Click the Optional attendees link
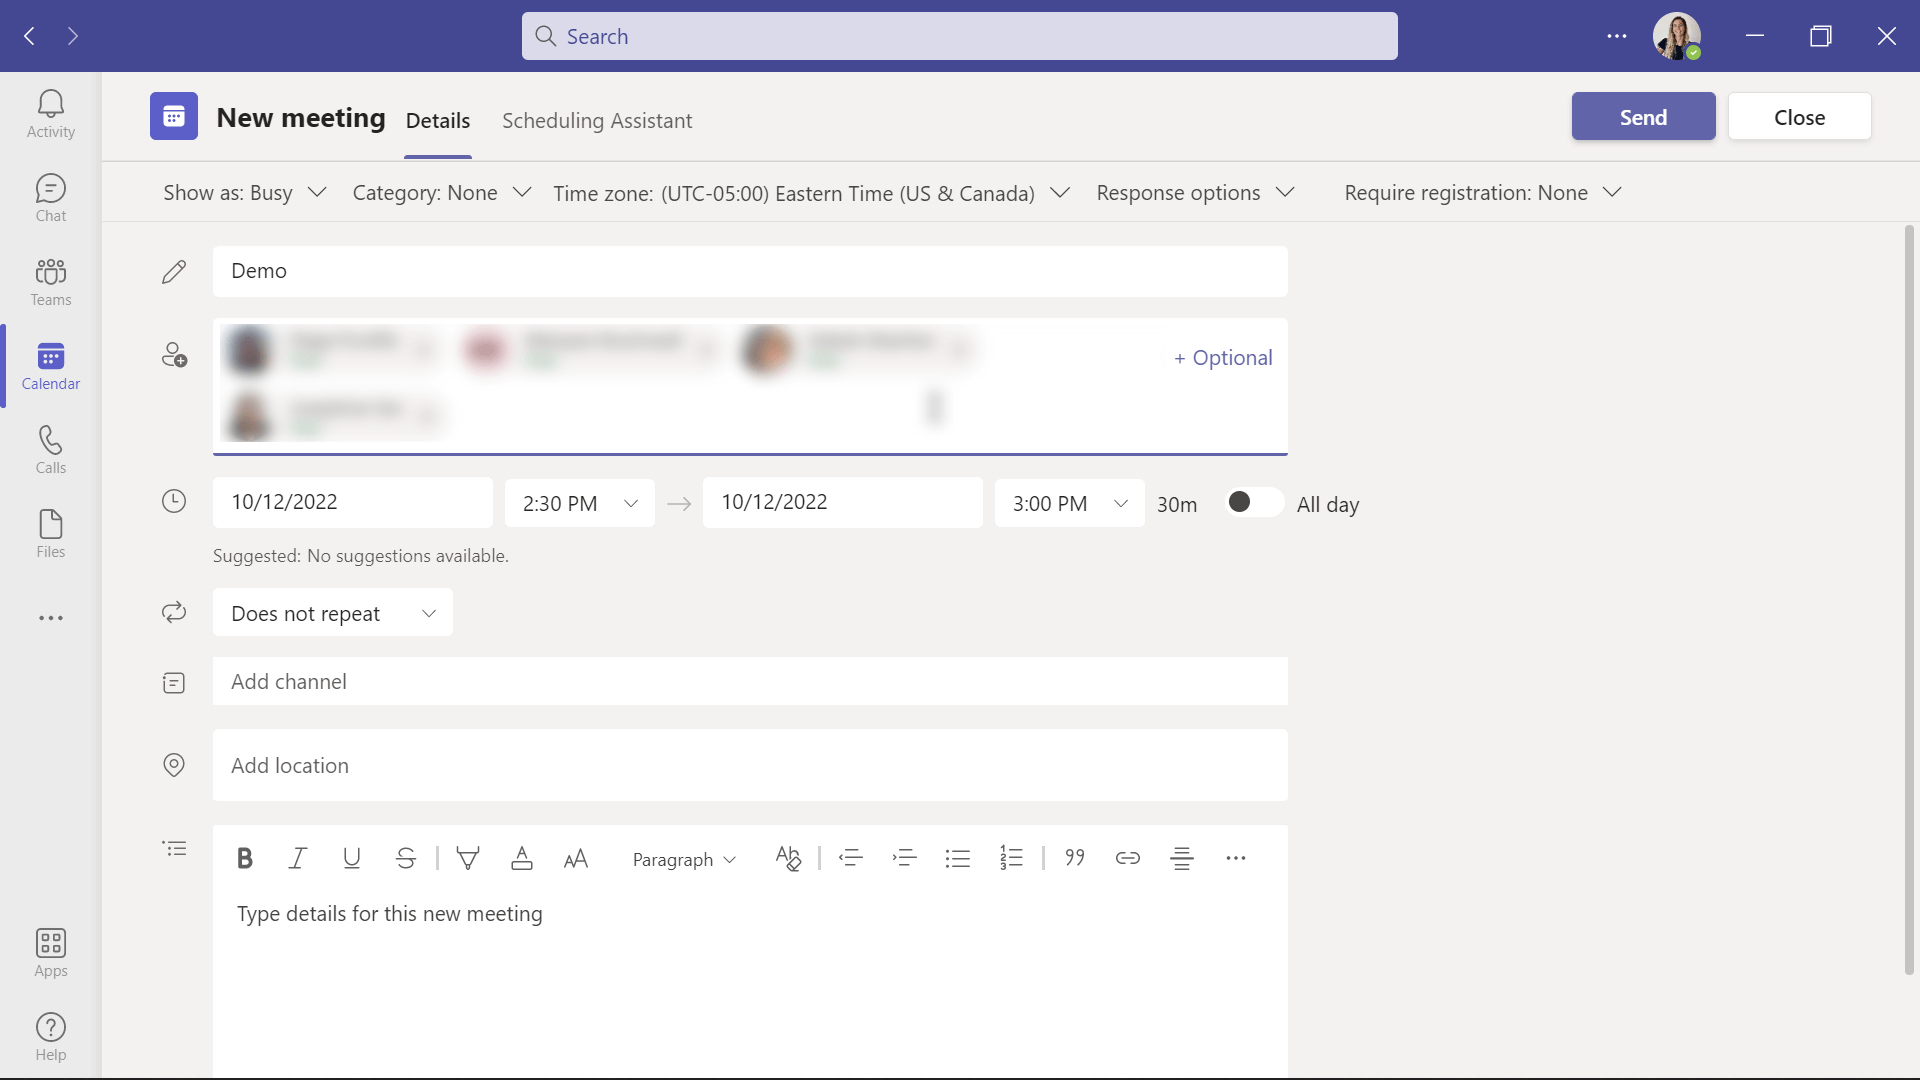The width and height of the screenshot is (1920, 1080). pos(1222,357)
